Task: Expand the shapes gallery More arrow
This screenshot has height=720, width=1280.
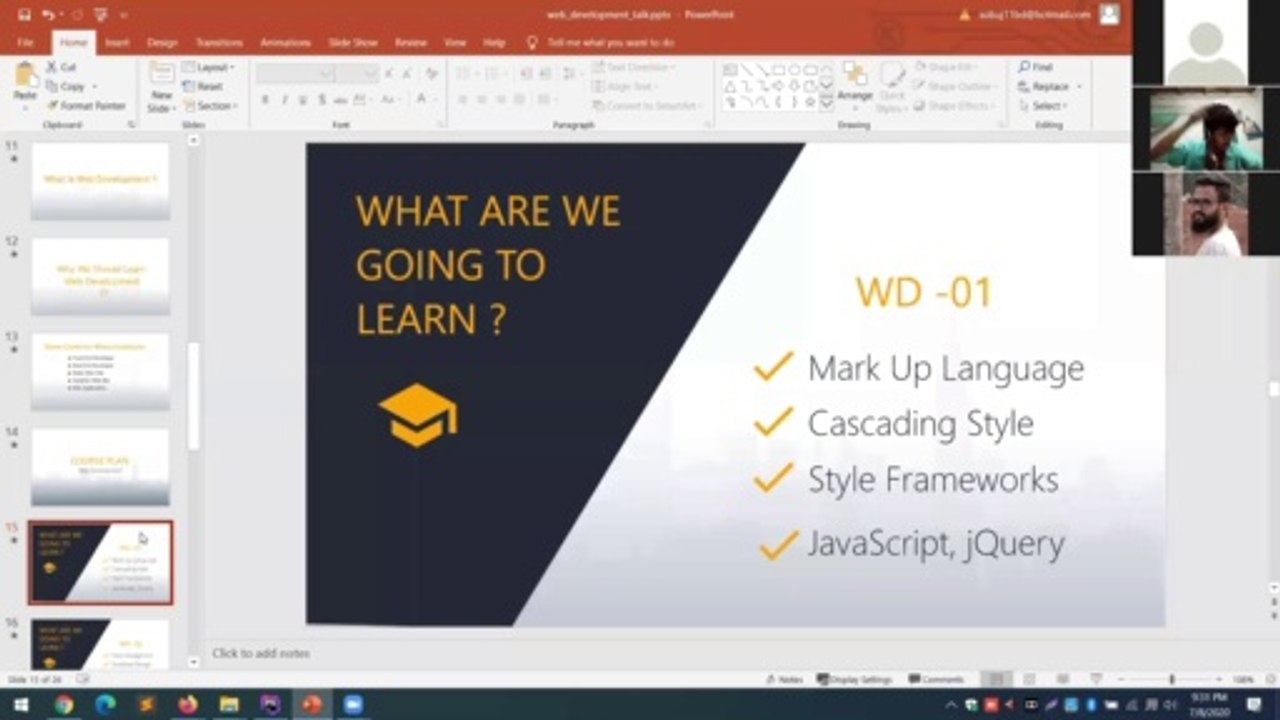Action: pyautogui.click(x=827, y=103)
